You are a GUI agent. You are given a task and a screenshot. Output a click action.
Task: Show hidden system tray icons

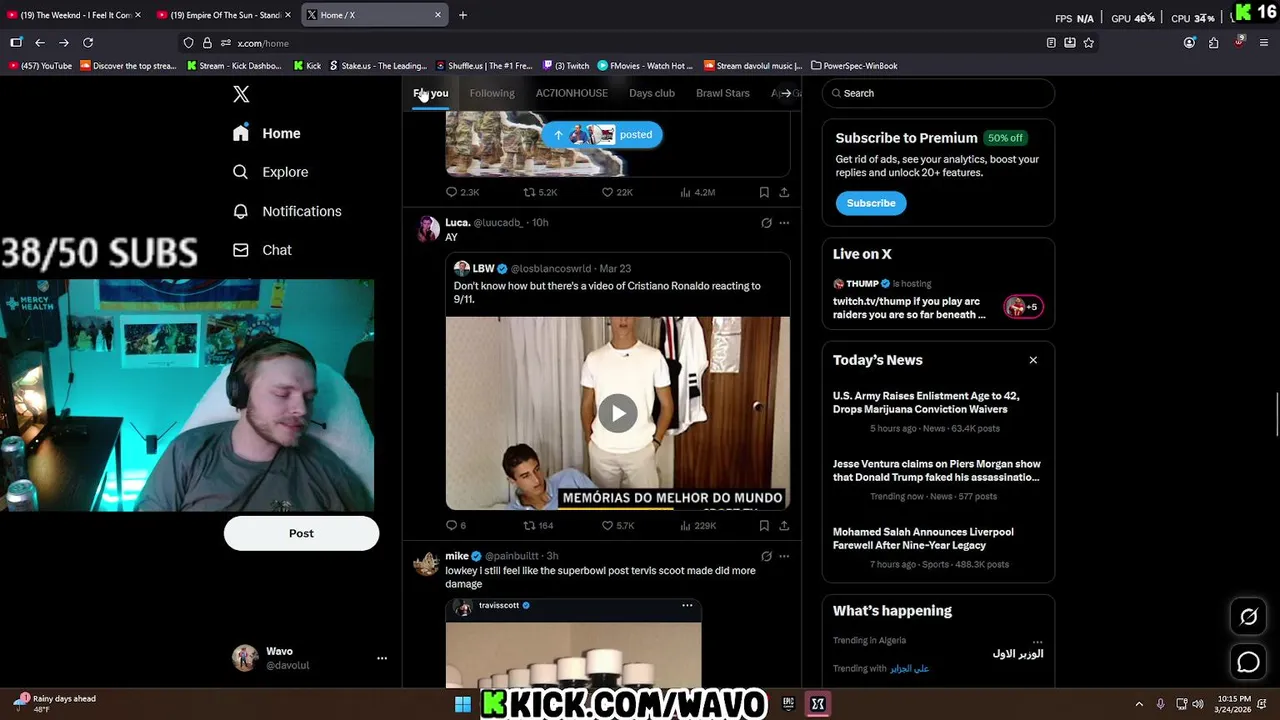pos(1139,704)
